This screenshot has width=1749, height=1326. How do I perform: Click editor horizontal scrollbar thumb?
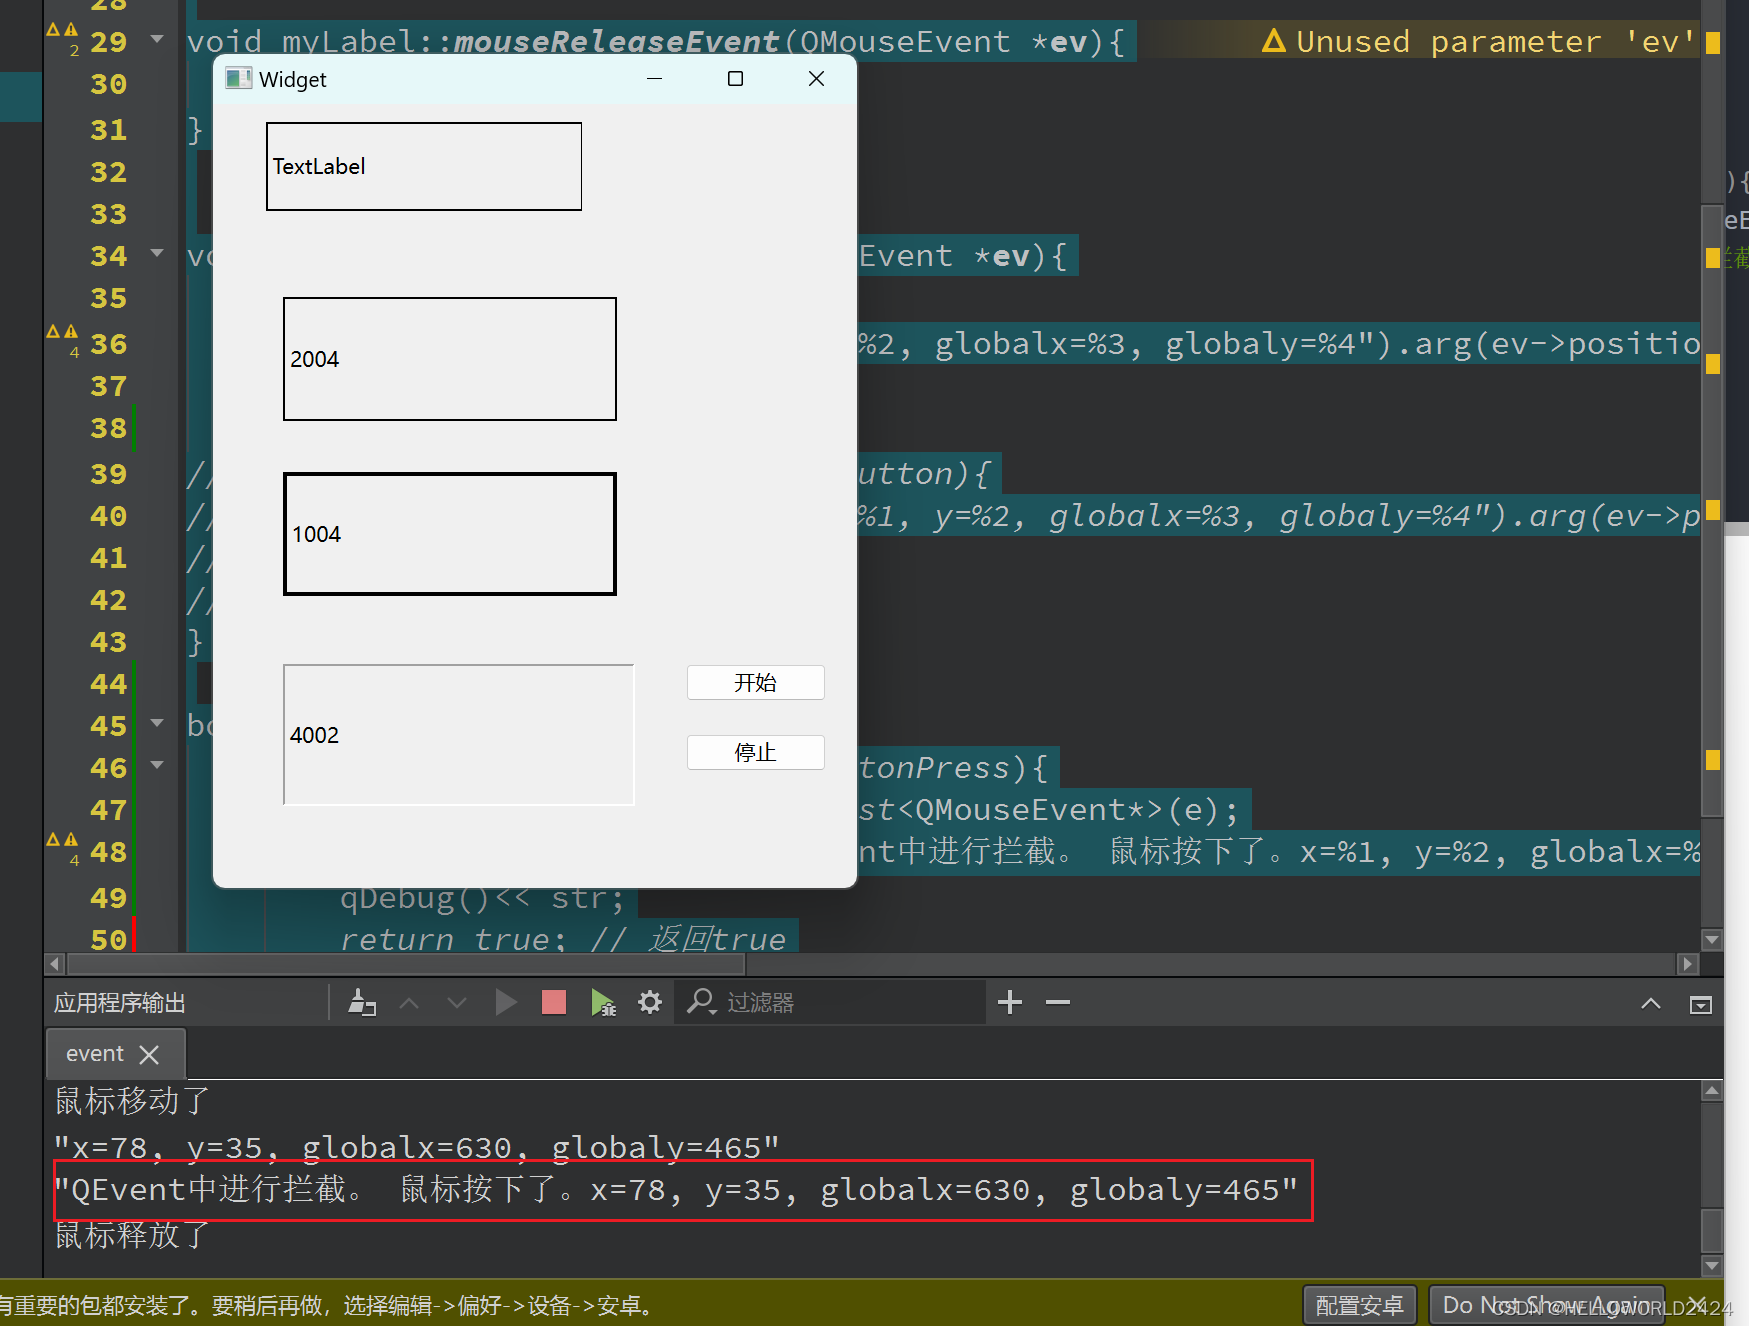[x=406, y=964]
